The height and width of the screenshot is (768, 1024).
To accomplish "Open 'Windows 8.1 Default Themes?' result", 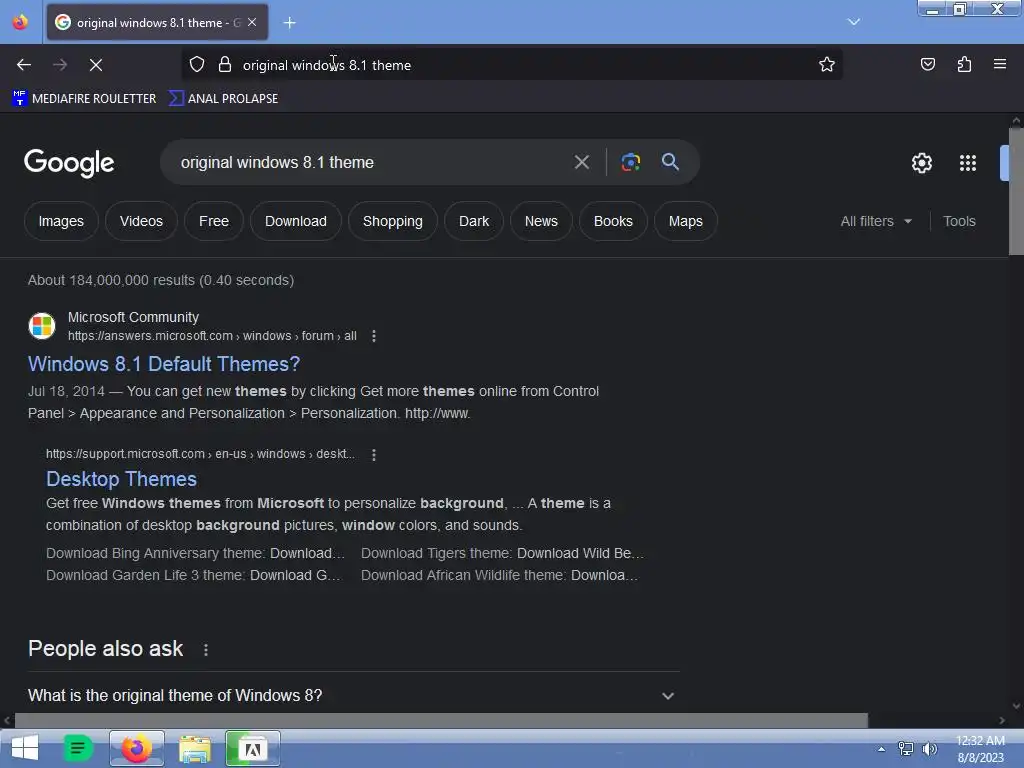I will point(164,364).
